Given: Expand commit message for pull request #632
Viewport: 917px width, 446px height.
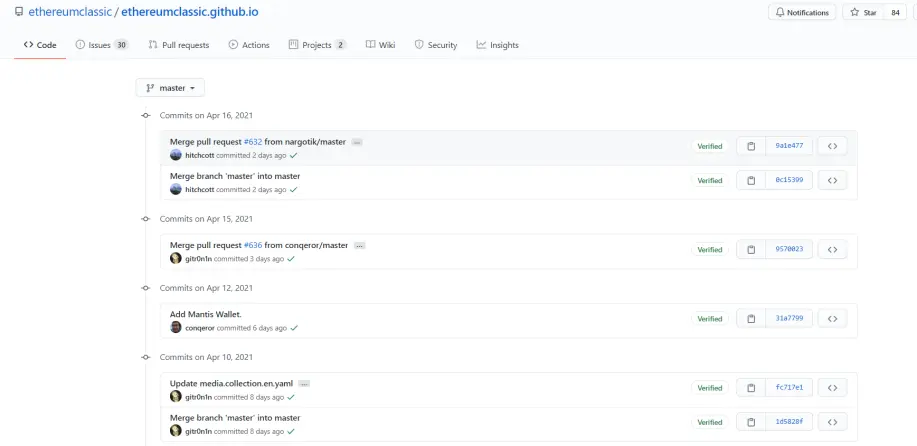Looking at the screenshot, I should (357, 142).
